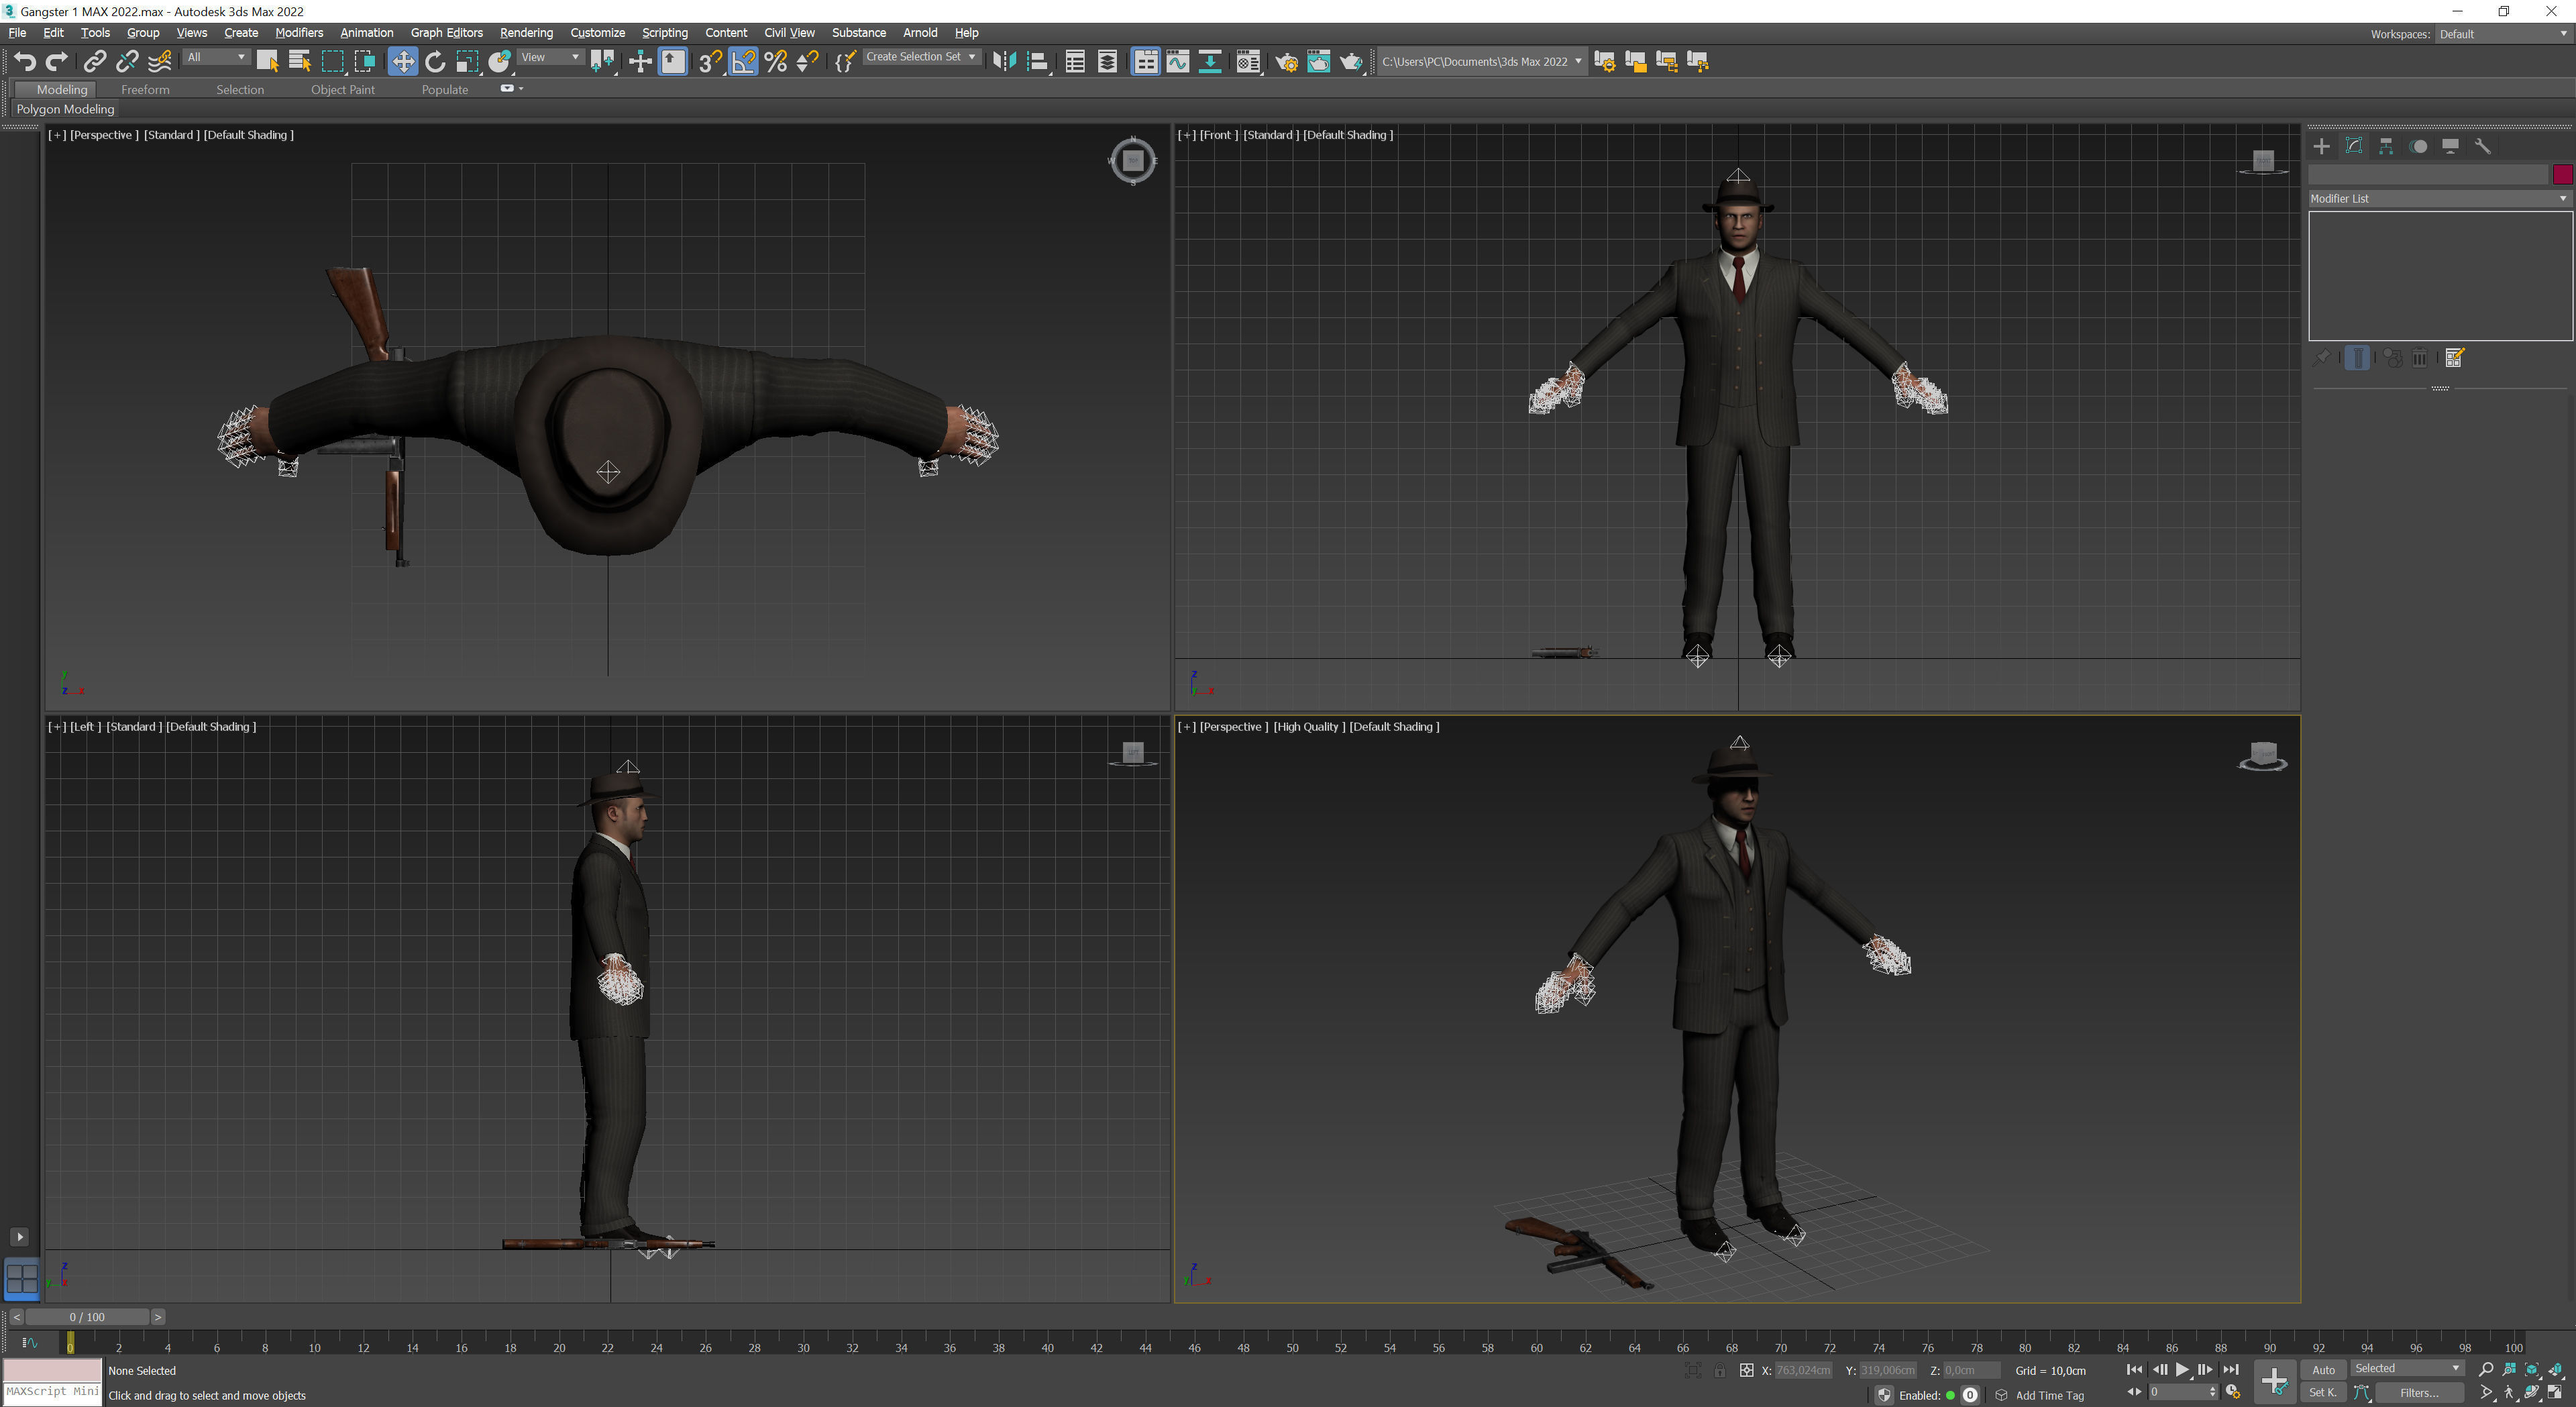
Task: Open Material Editor from toolbar
Action: coord(1248,62)
